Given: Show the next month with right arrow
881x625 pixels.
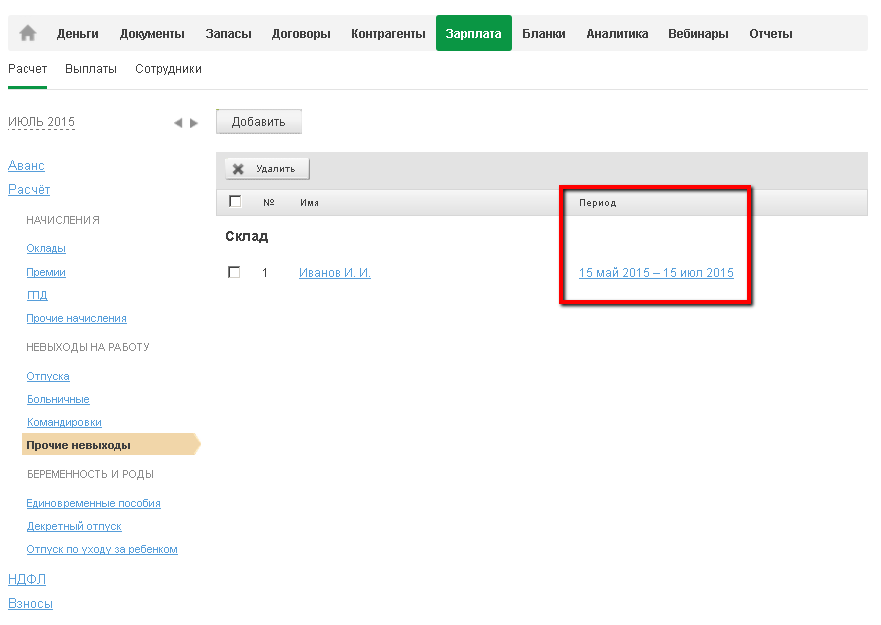Looking at the screenshot, I should 194,123.
